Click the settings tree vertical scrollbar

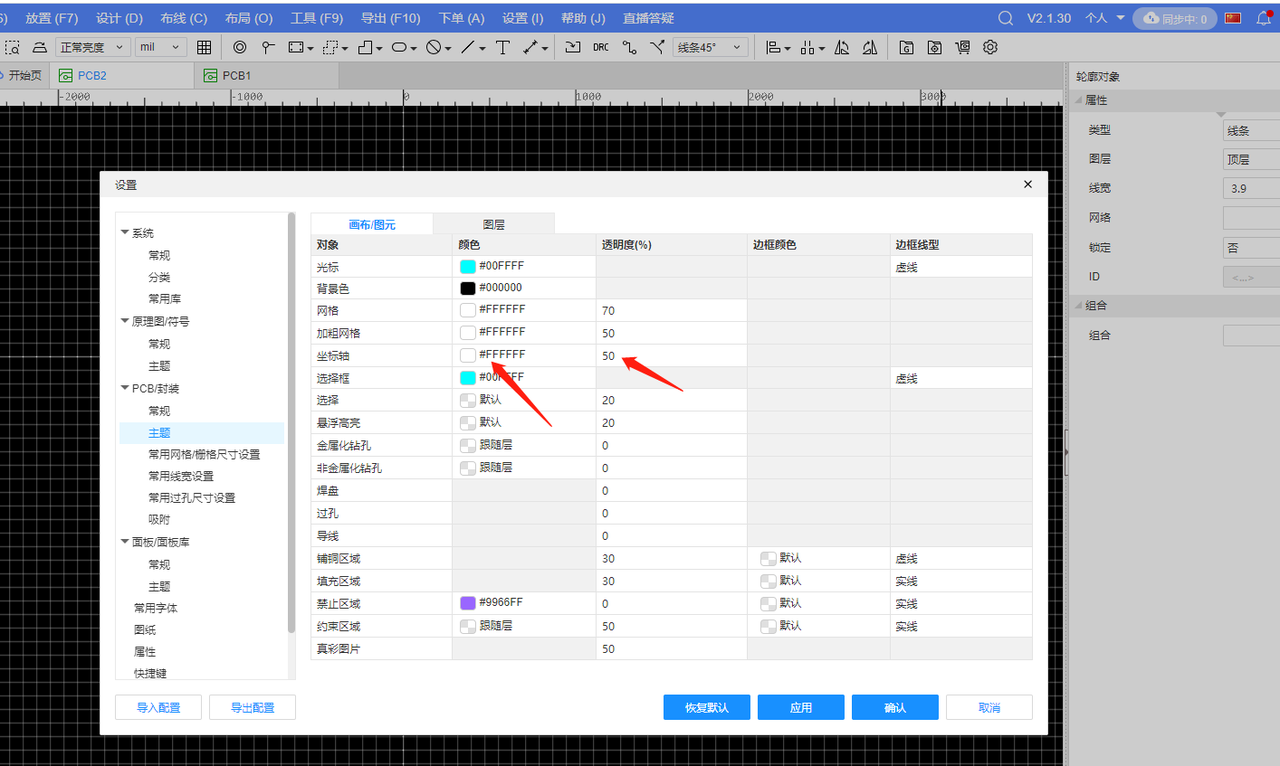(291, 420)
